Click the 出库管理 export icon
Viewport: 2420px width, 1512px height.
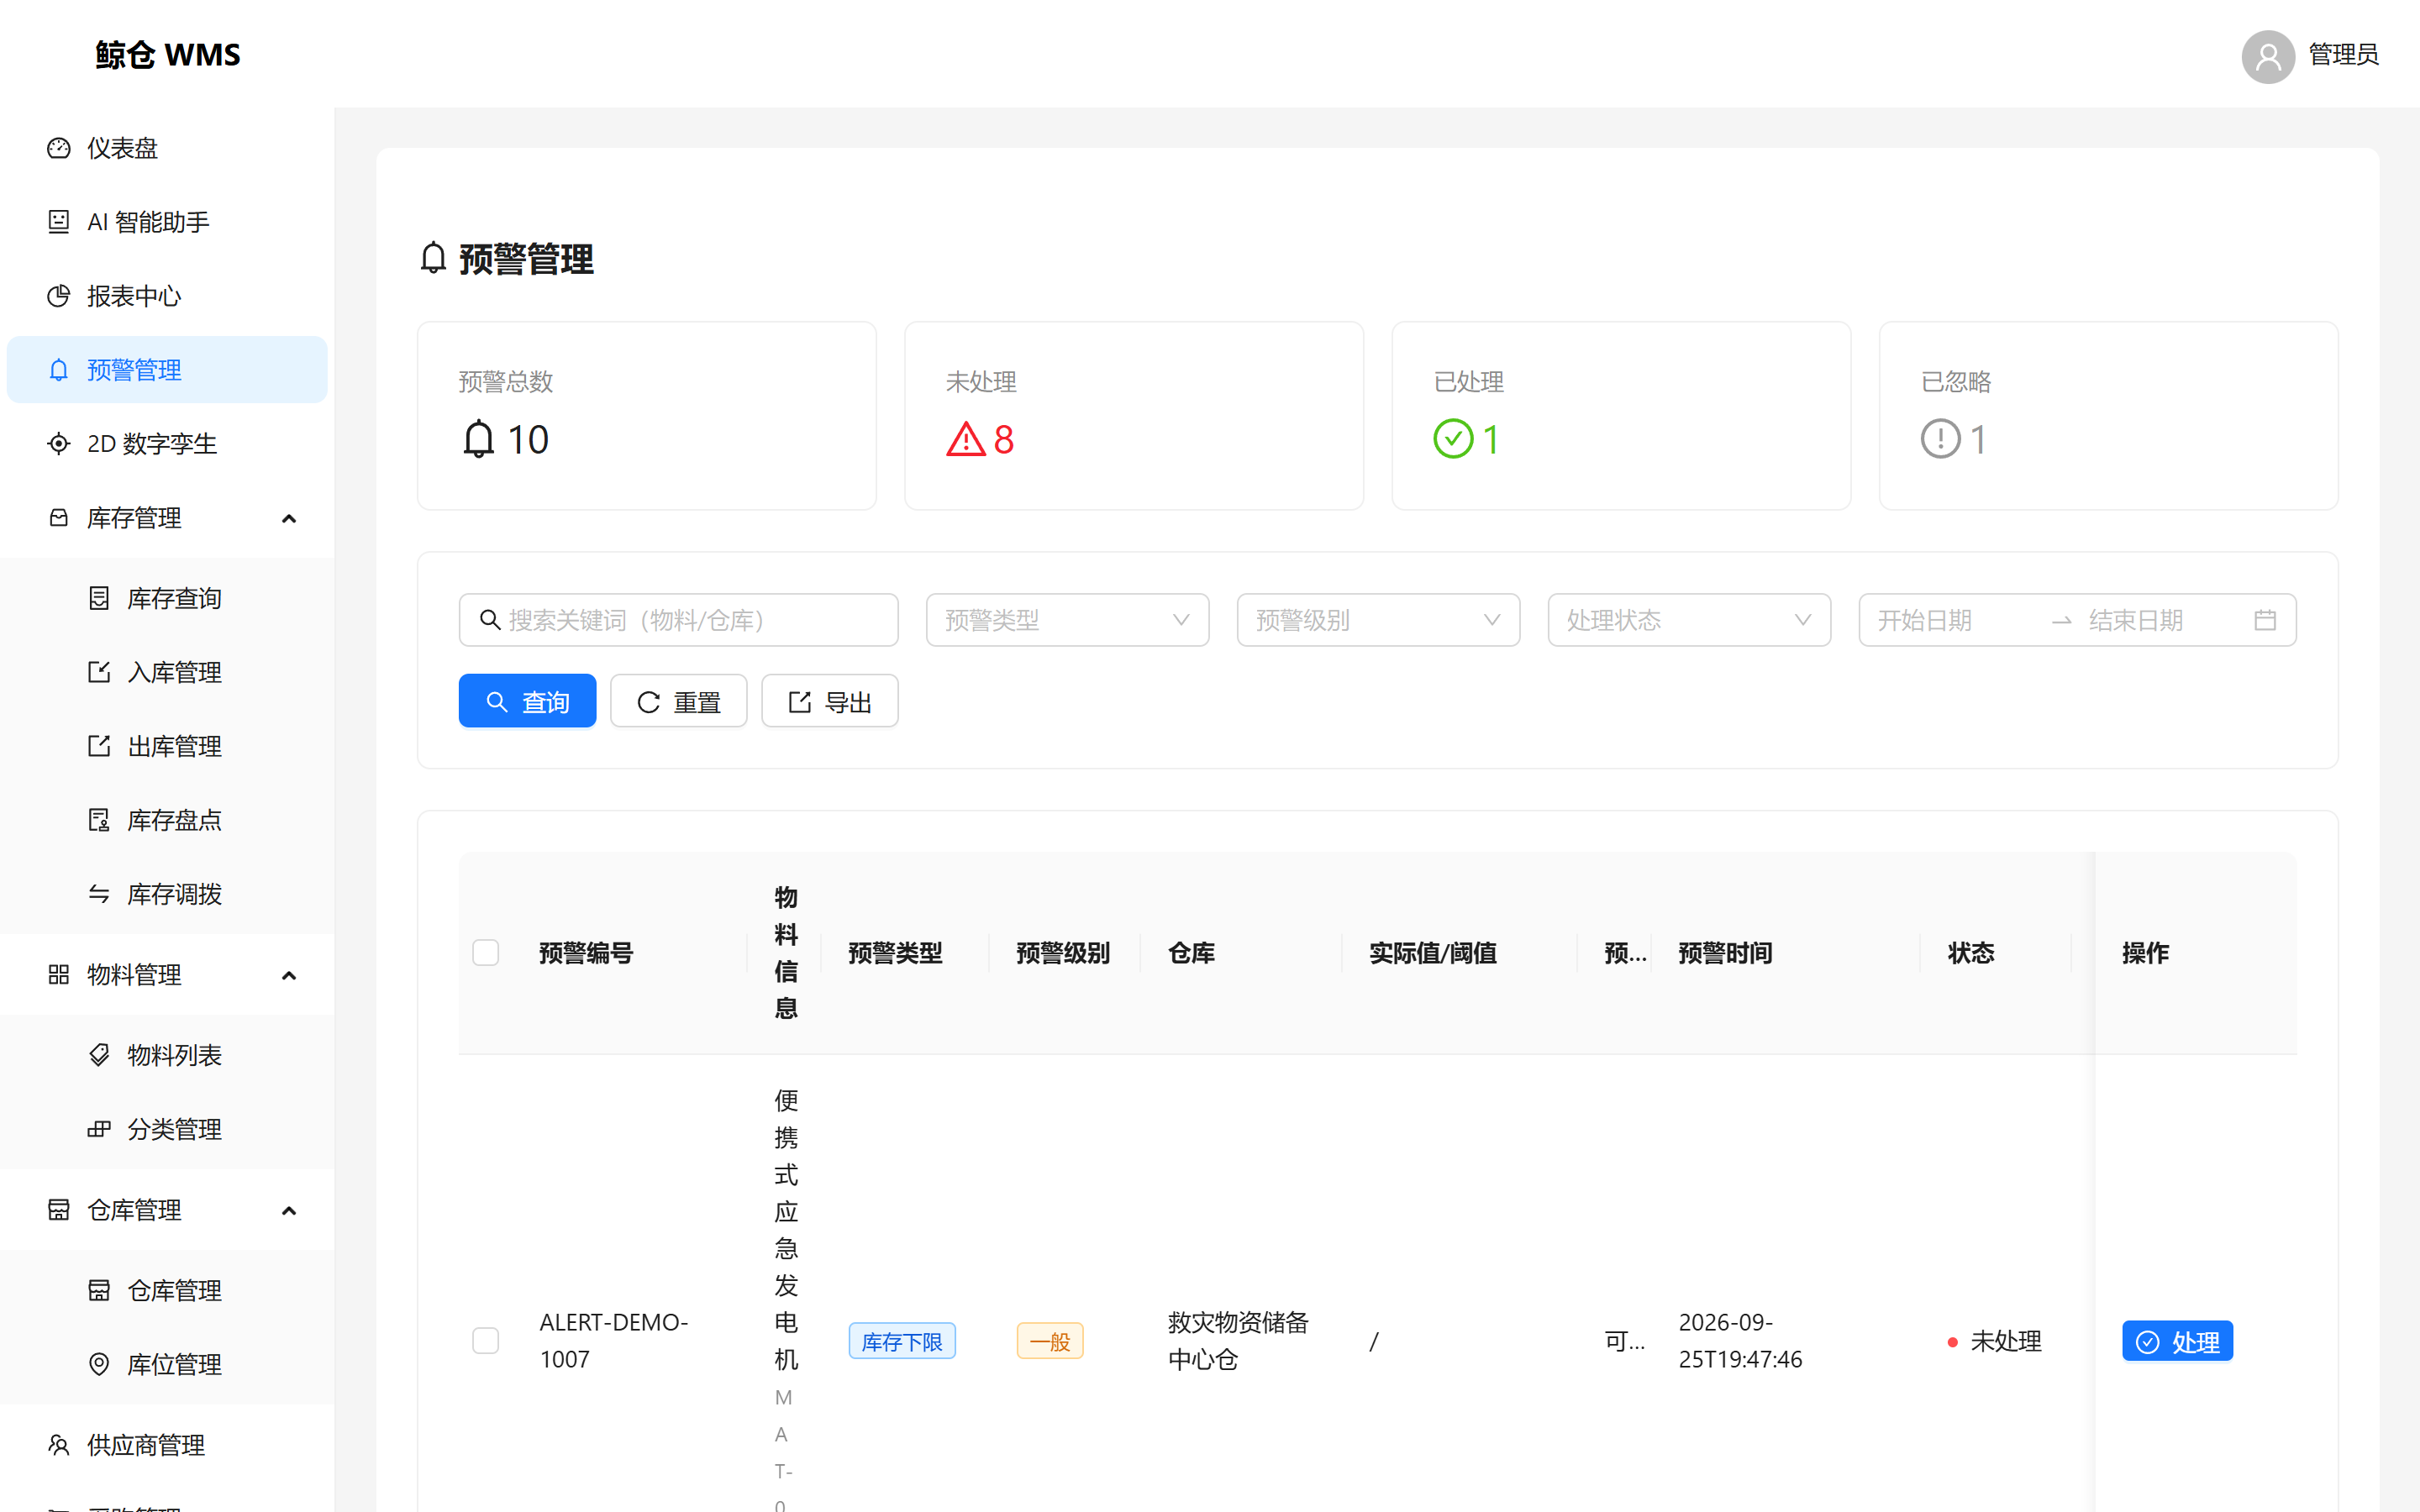pos(99,746)
